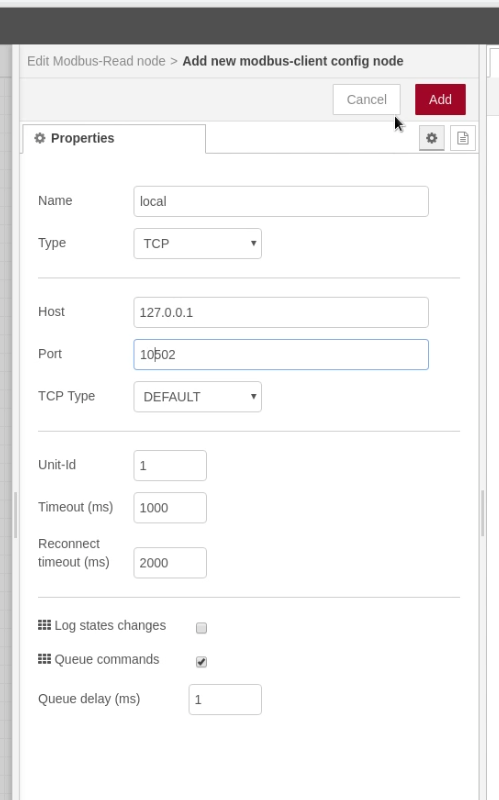This screenshot has width=499, height=800.
Task: Click the Timeout (ms) field
Action: 170,507
